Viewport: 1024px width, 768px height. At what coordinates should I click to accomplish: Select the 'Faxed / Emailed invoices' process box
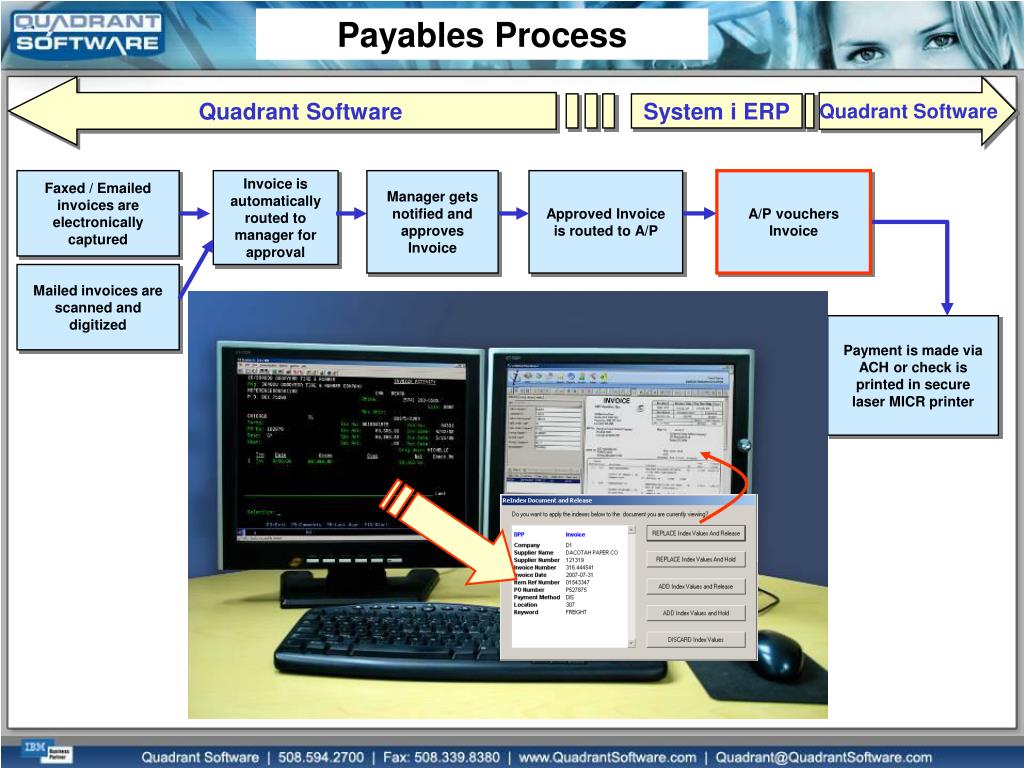[x=98, y=214]
